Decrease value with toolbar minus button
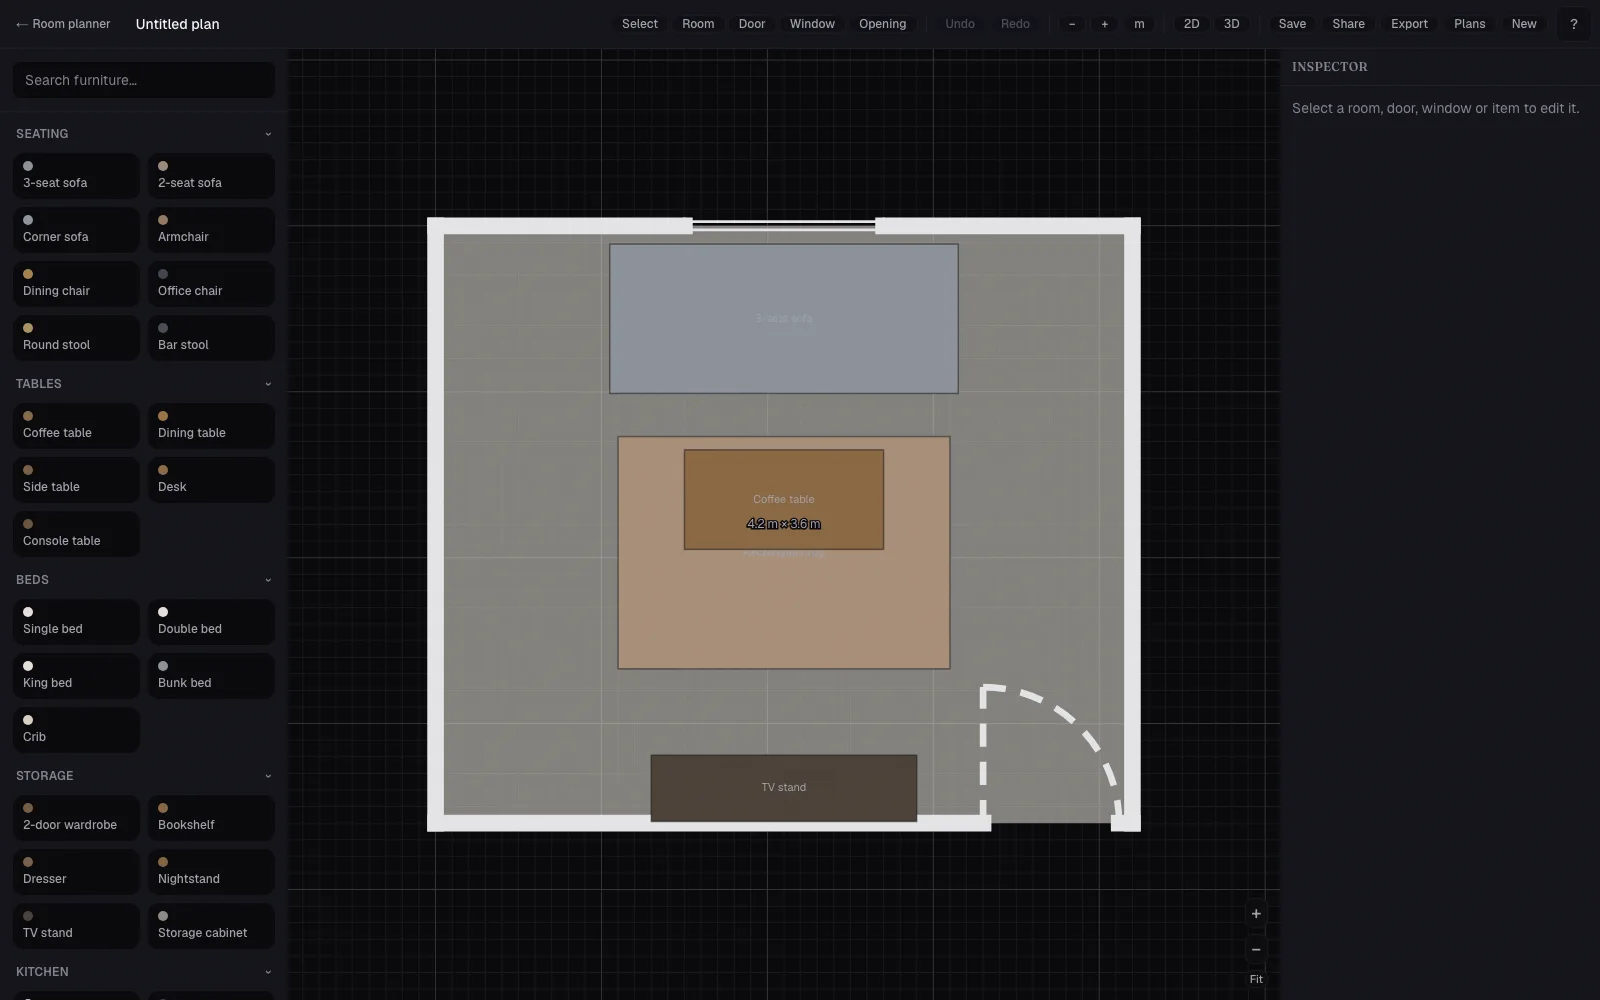The height and width of the screenshot is (1000, 1600). 1072,24
